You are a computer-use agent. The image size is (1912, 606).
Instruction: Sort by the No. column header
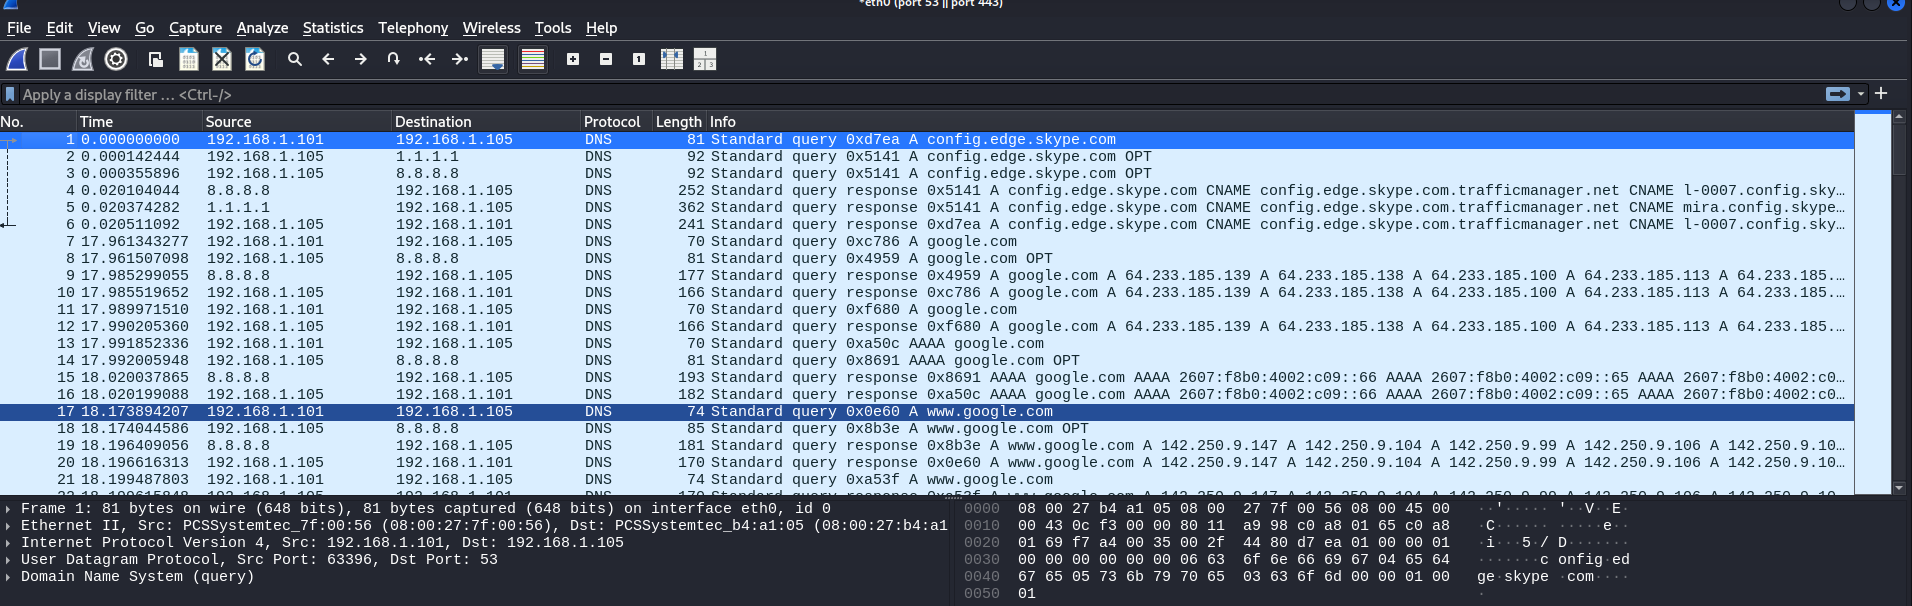pyautogui.click(x=38, y=122)
